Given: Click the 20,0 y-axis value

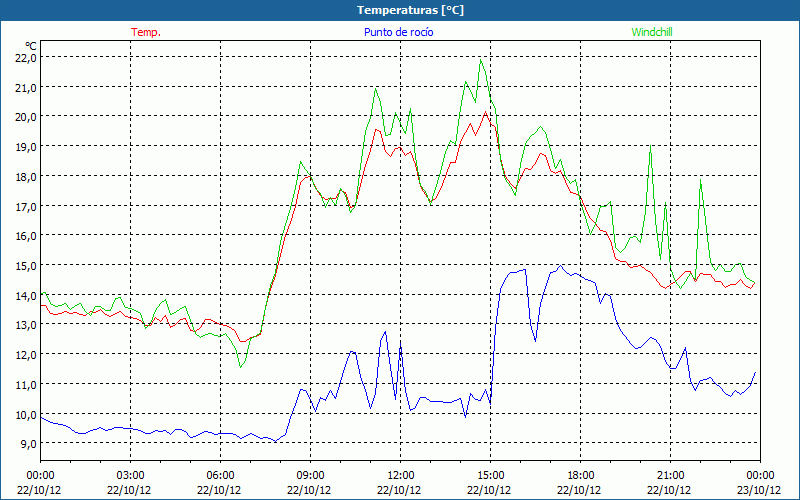Looking at the screenshot, I should pos(26,117).
